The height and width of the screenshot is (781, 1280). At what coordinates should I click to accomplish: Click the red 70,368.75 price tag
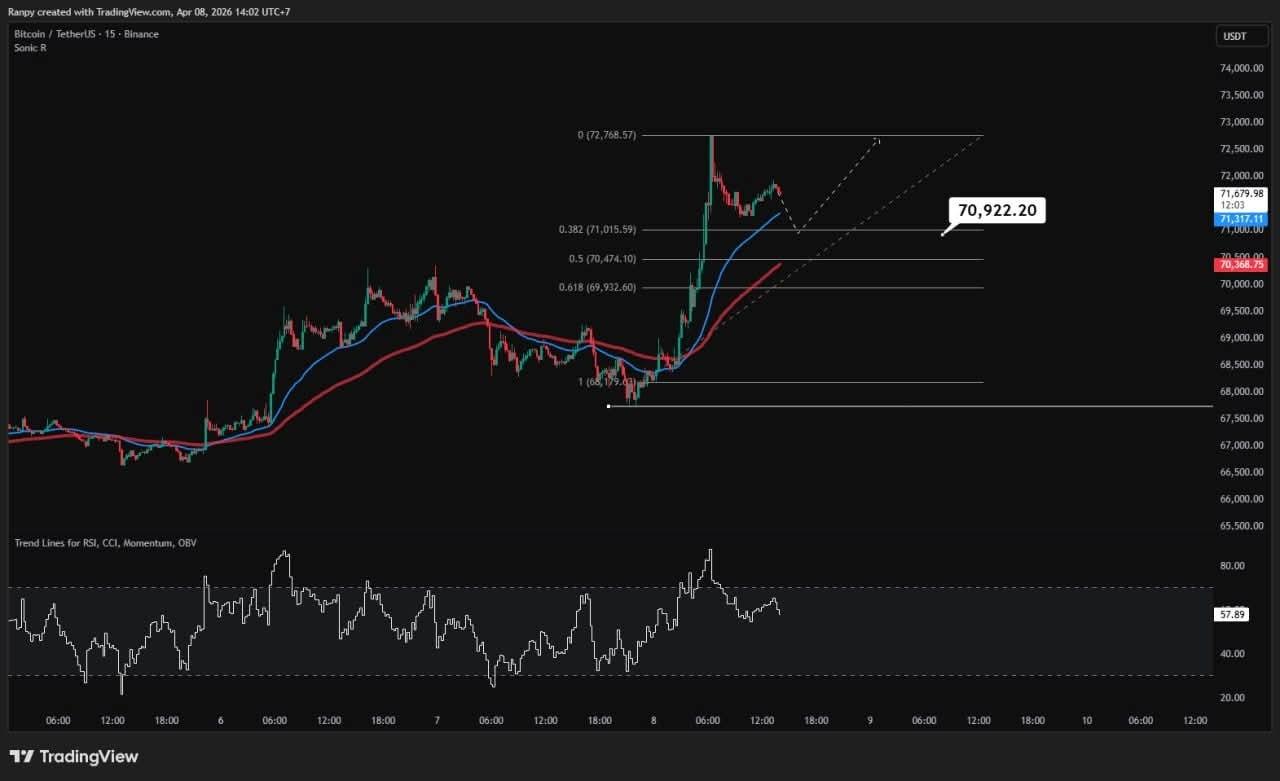[x=1241, y=264]
